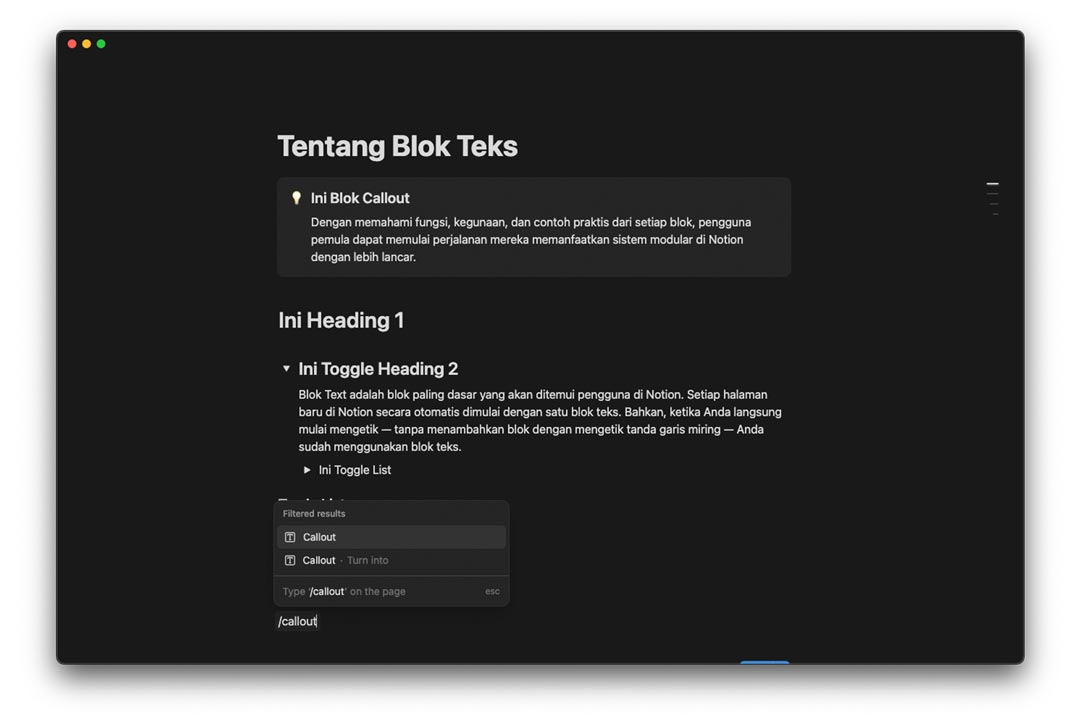Click the Tentang Blok Teks page title
1080x720 pixels.
tap(397, 146)
